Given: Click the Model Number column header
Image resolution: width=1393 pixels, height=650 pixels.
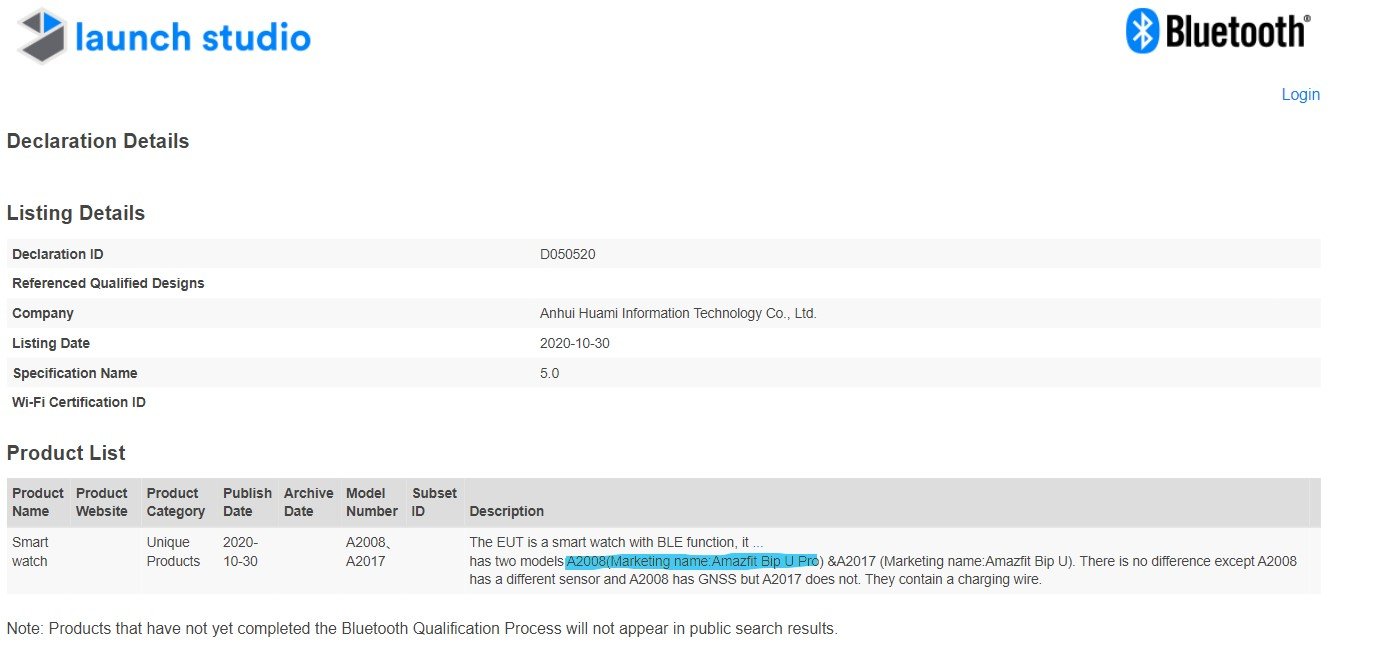Looking at the screenshot, I should pos(370,501).
